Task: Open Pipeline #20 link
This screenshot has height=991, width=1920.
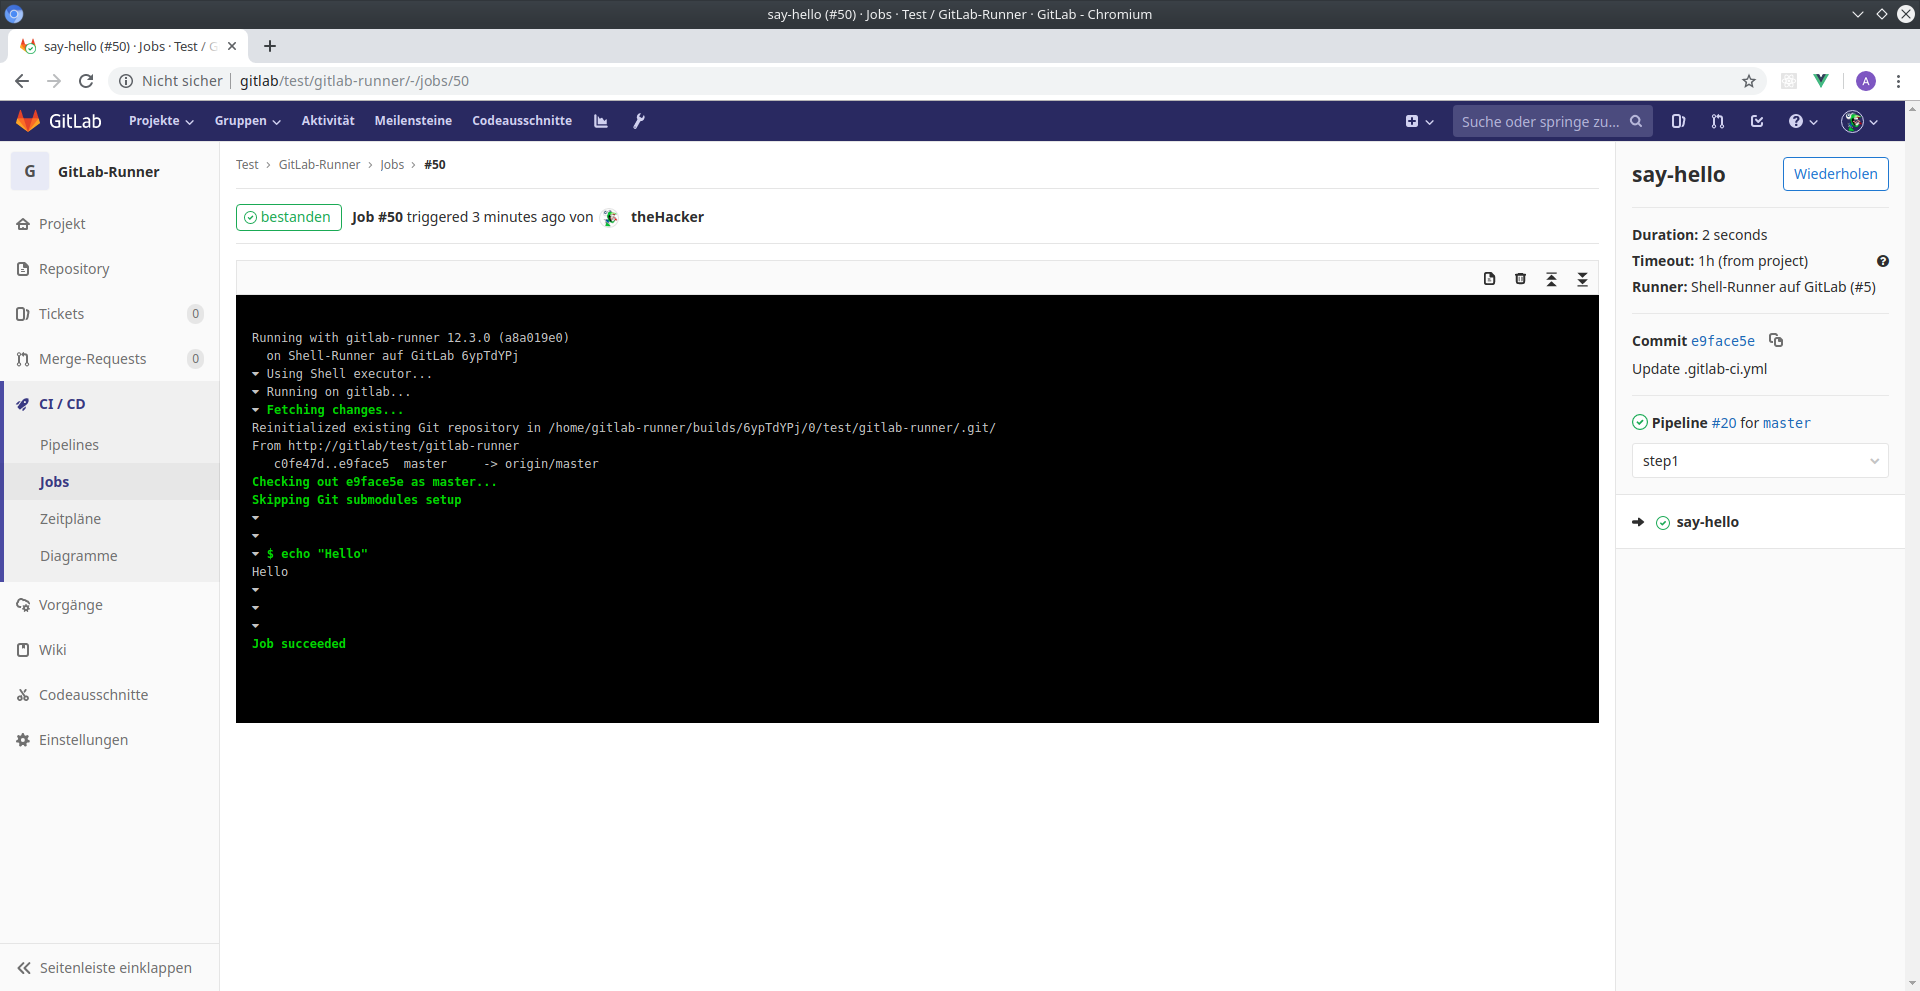Action: [1722, 423]
